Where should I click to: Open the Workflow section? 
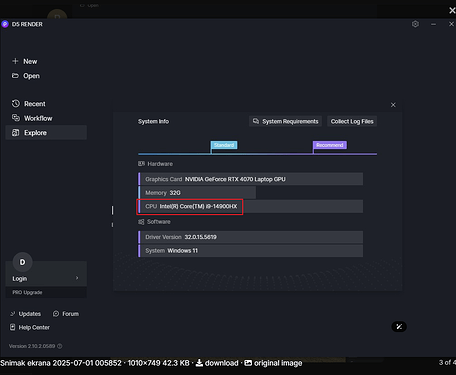tap(32, 118)
